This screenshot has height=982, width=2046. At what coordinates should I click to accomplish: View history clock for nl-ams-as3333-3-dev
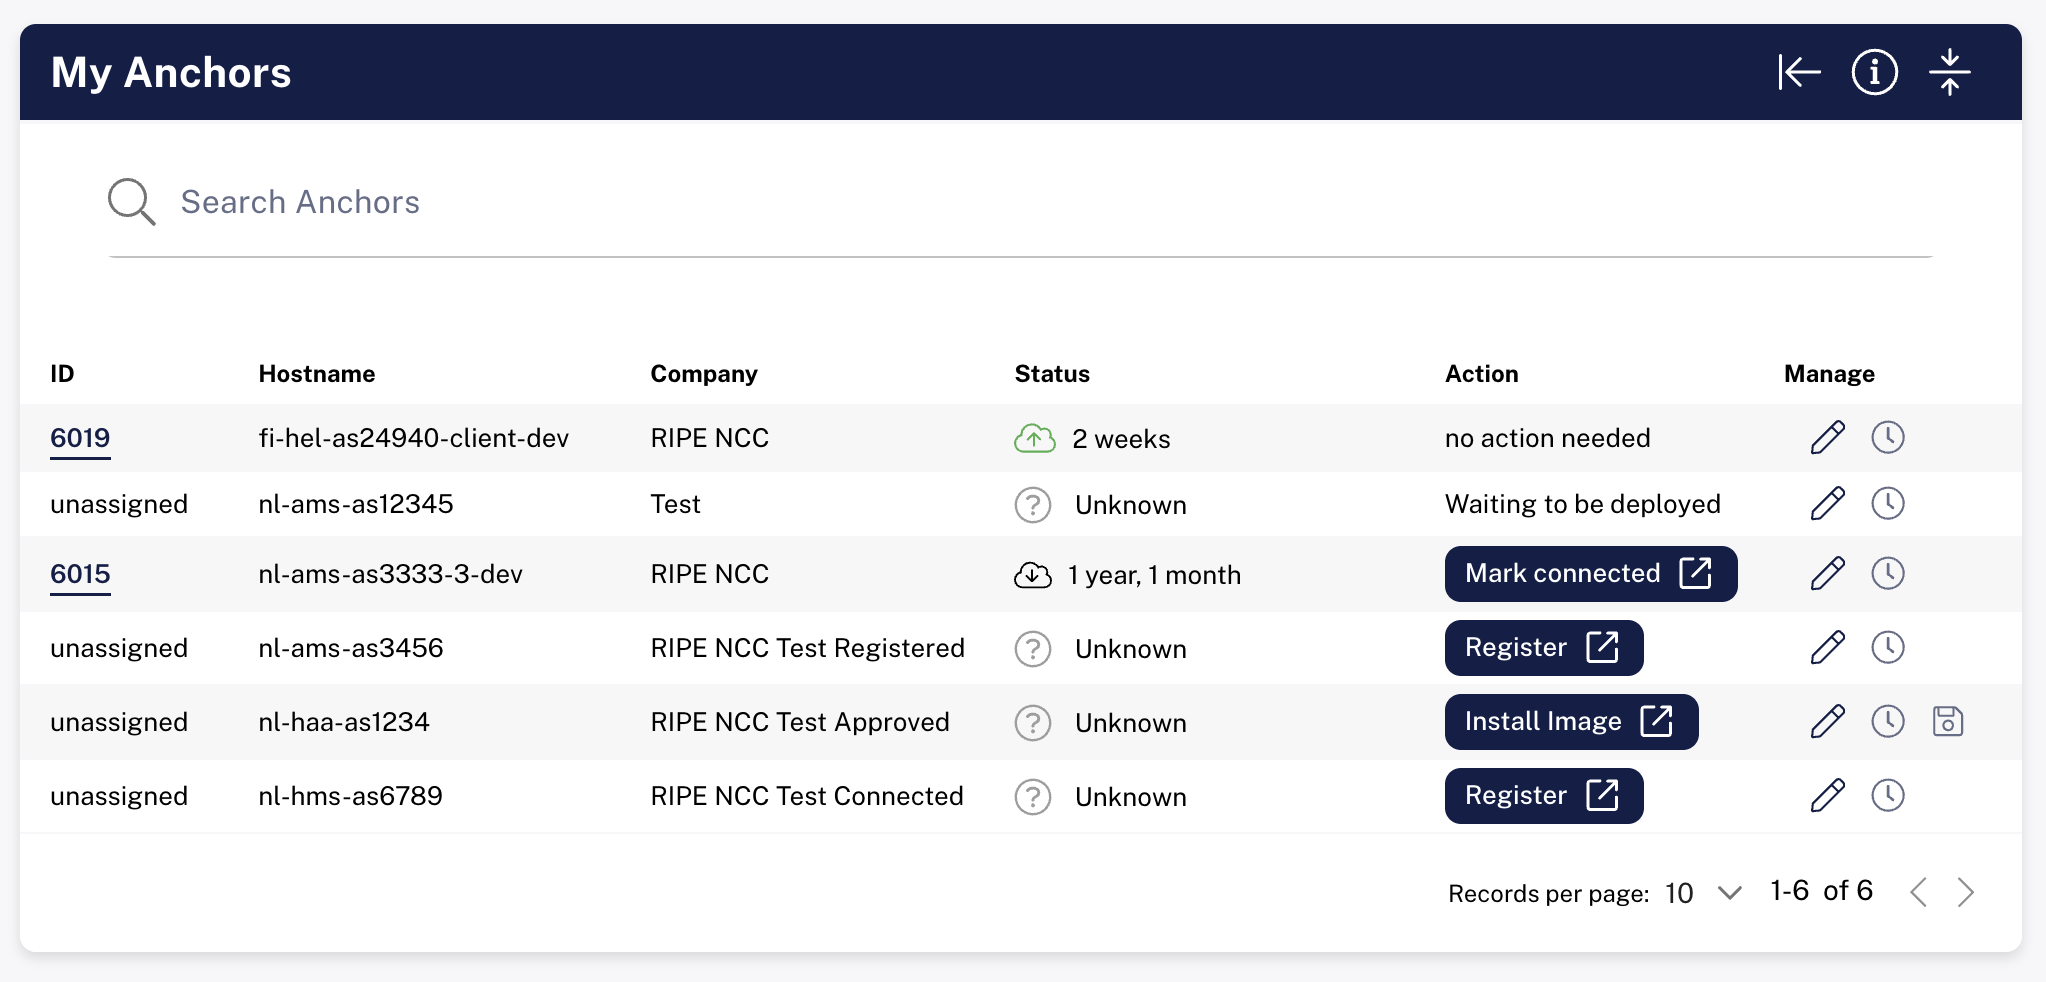coord(1887,574)
